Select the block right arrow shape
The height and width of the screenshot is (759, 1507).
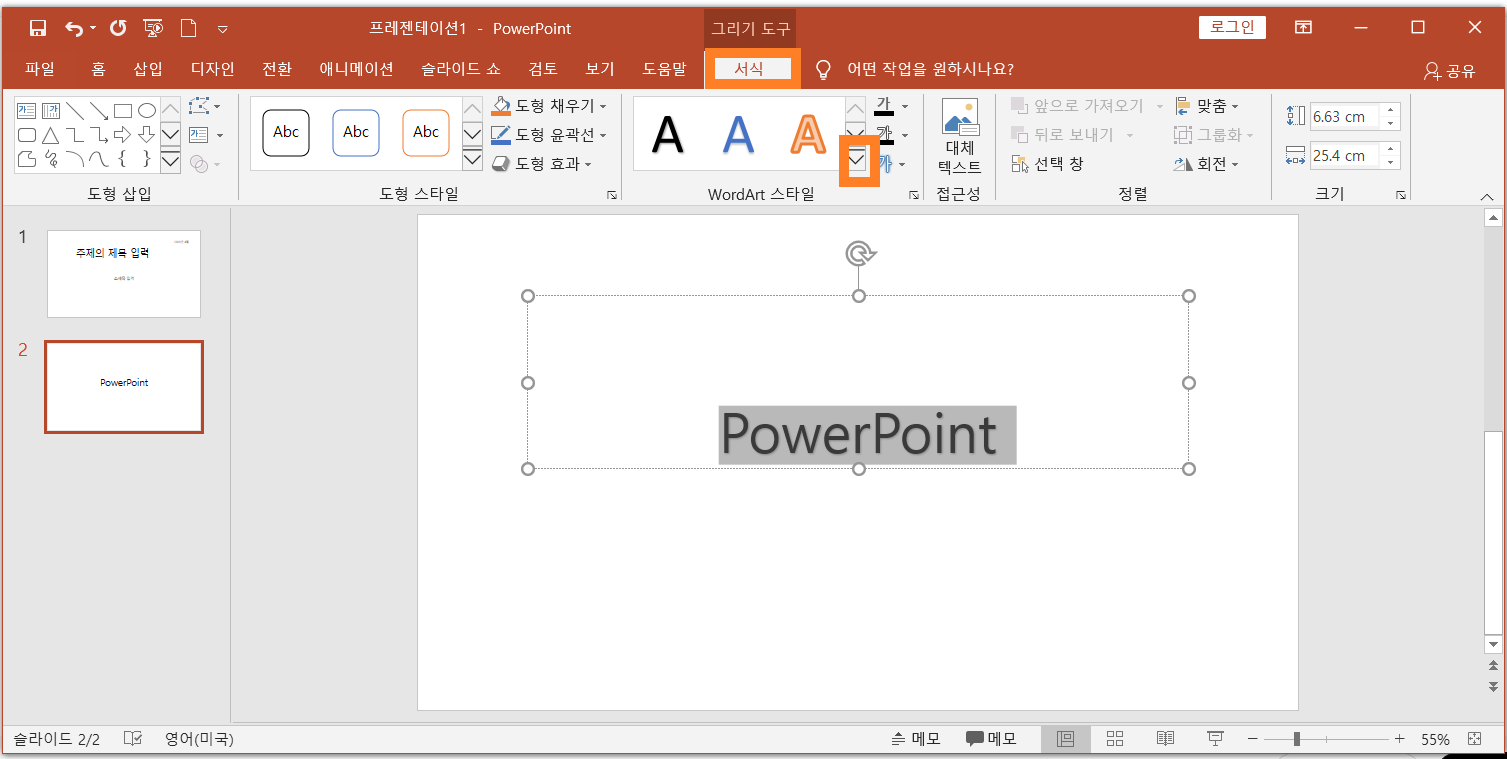(x=122, y=134)
